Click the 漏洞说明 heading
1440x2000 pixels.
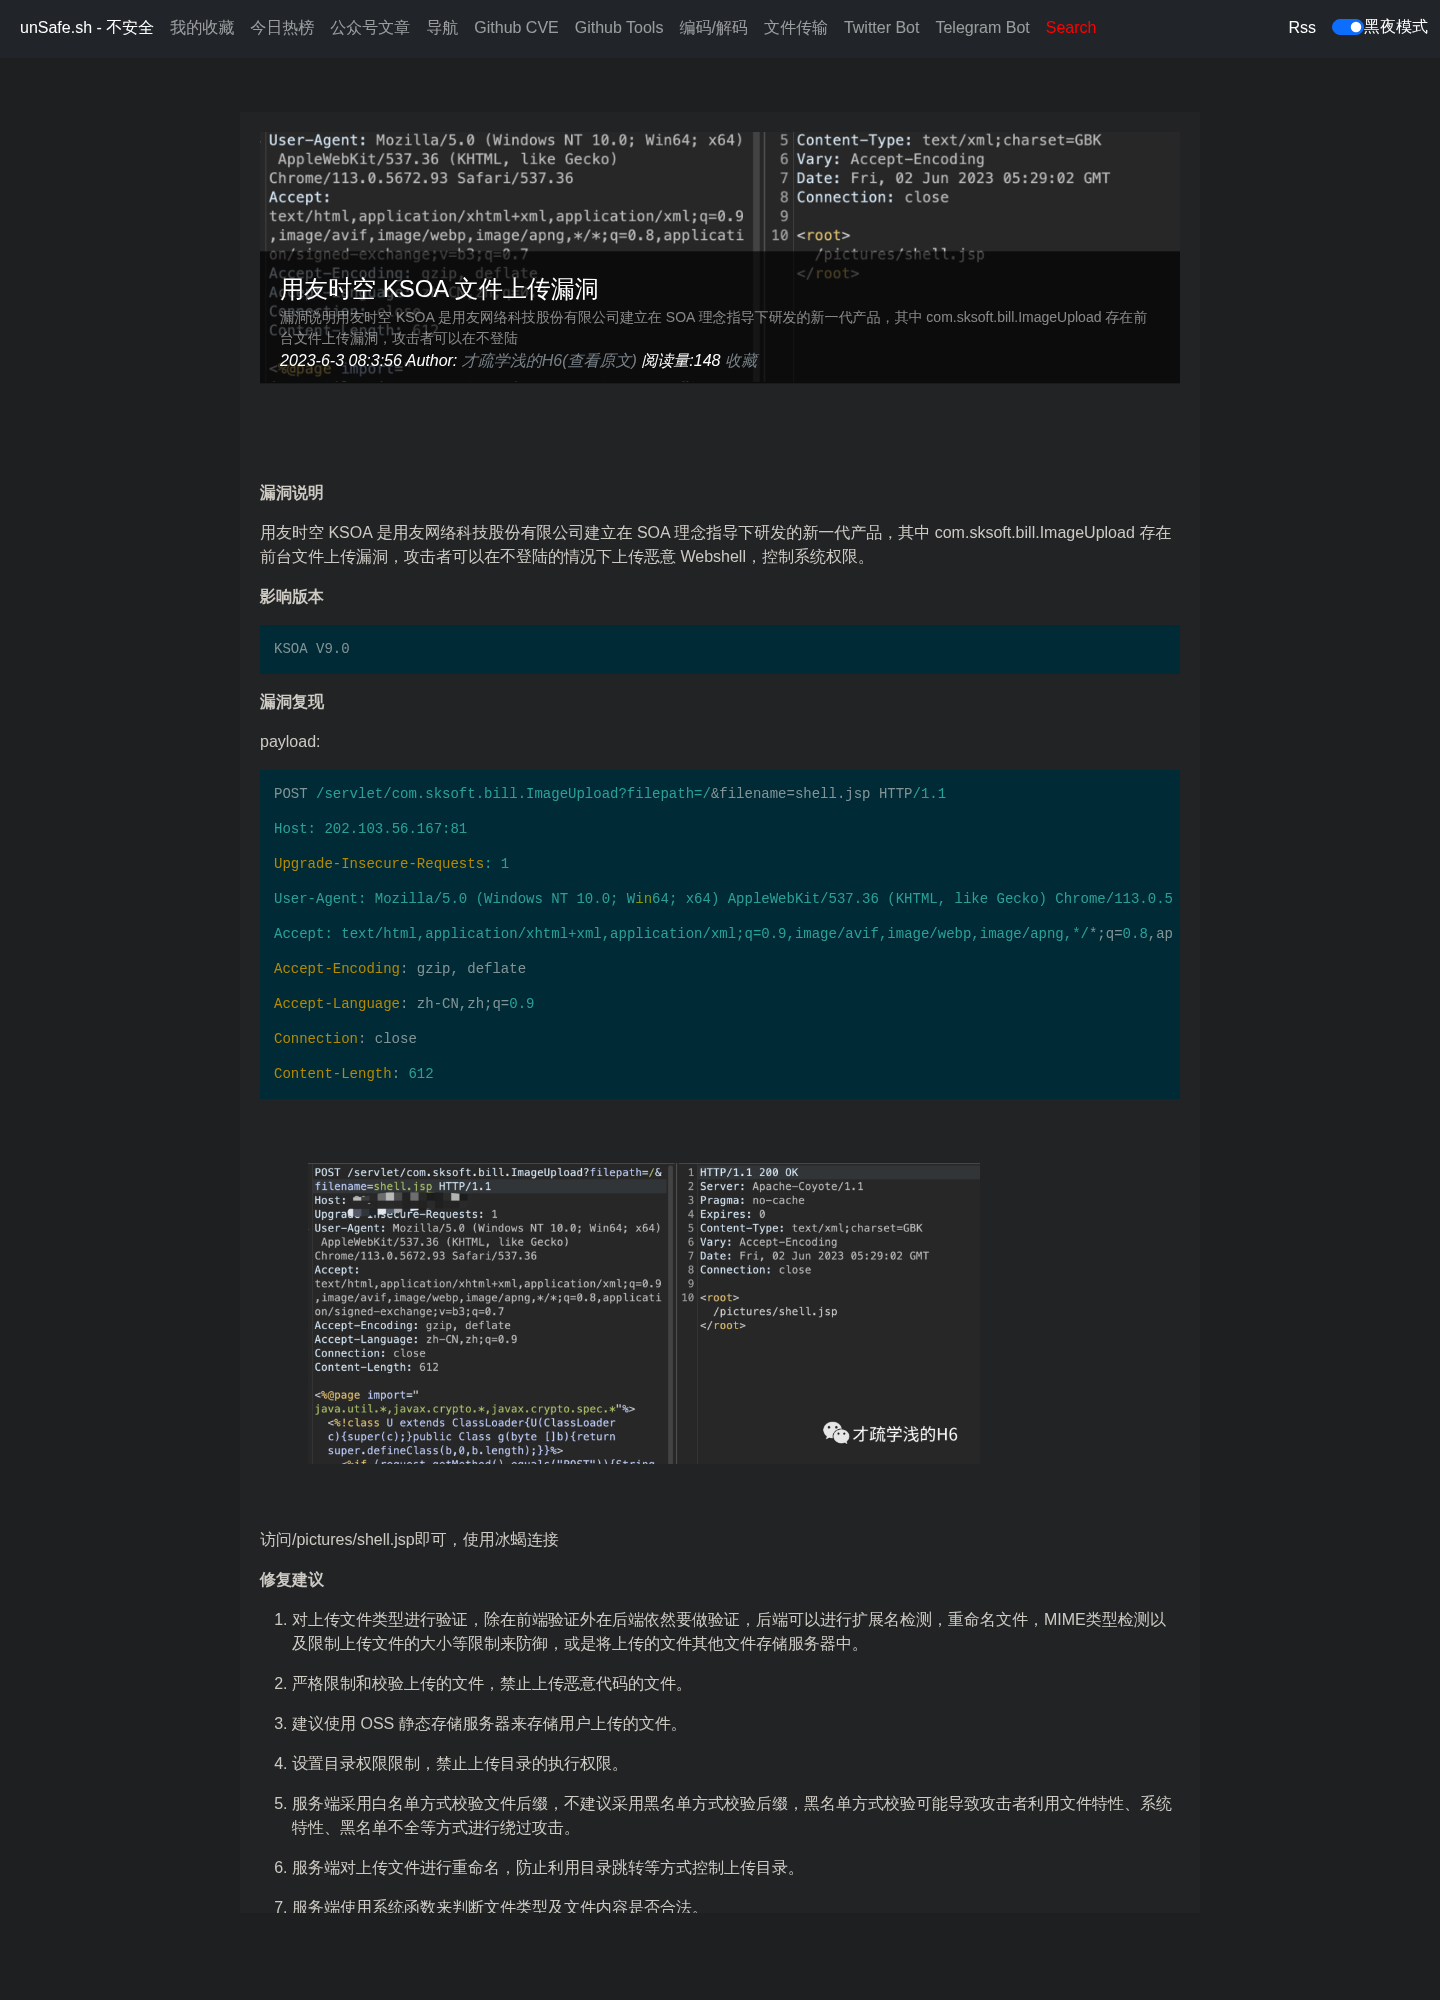click(292, 493)
